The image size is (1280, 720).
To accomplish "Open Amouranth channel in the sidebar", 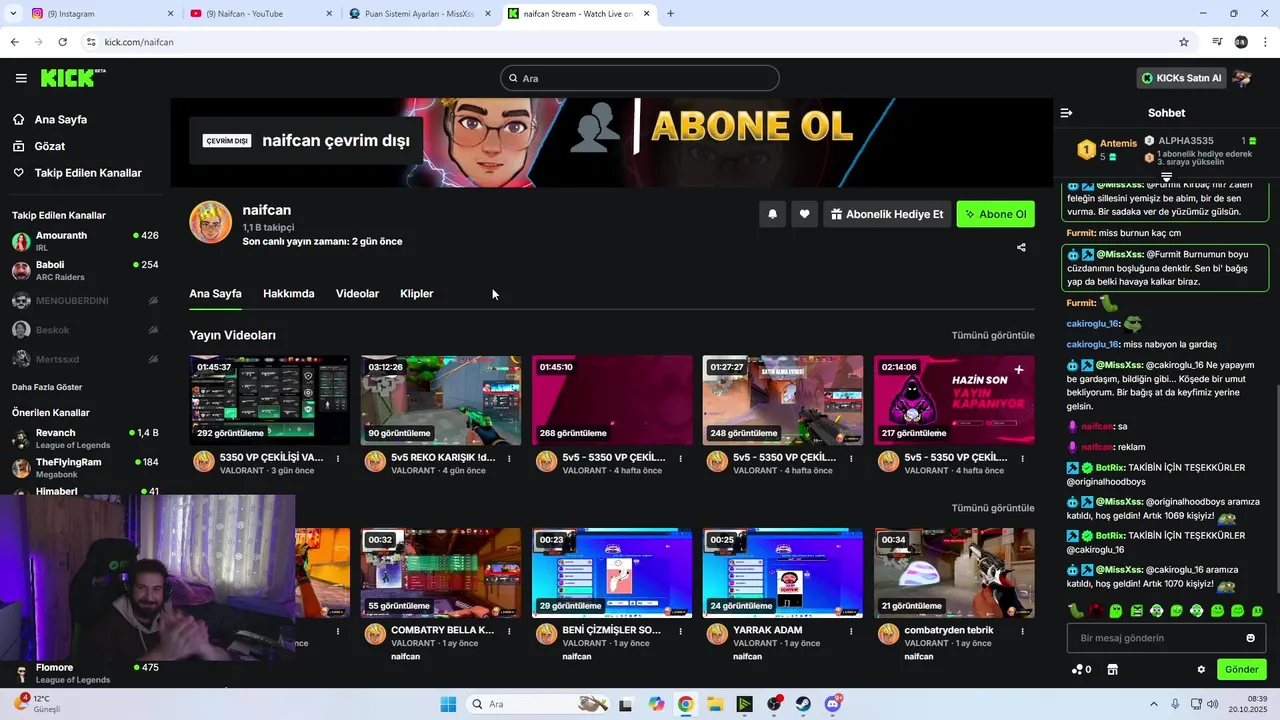I will pos(85,241).
